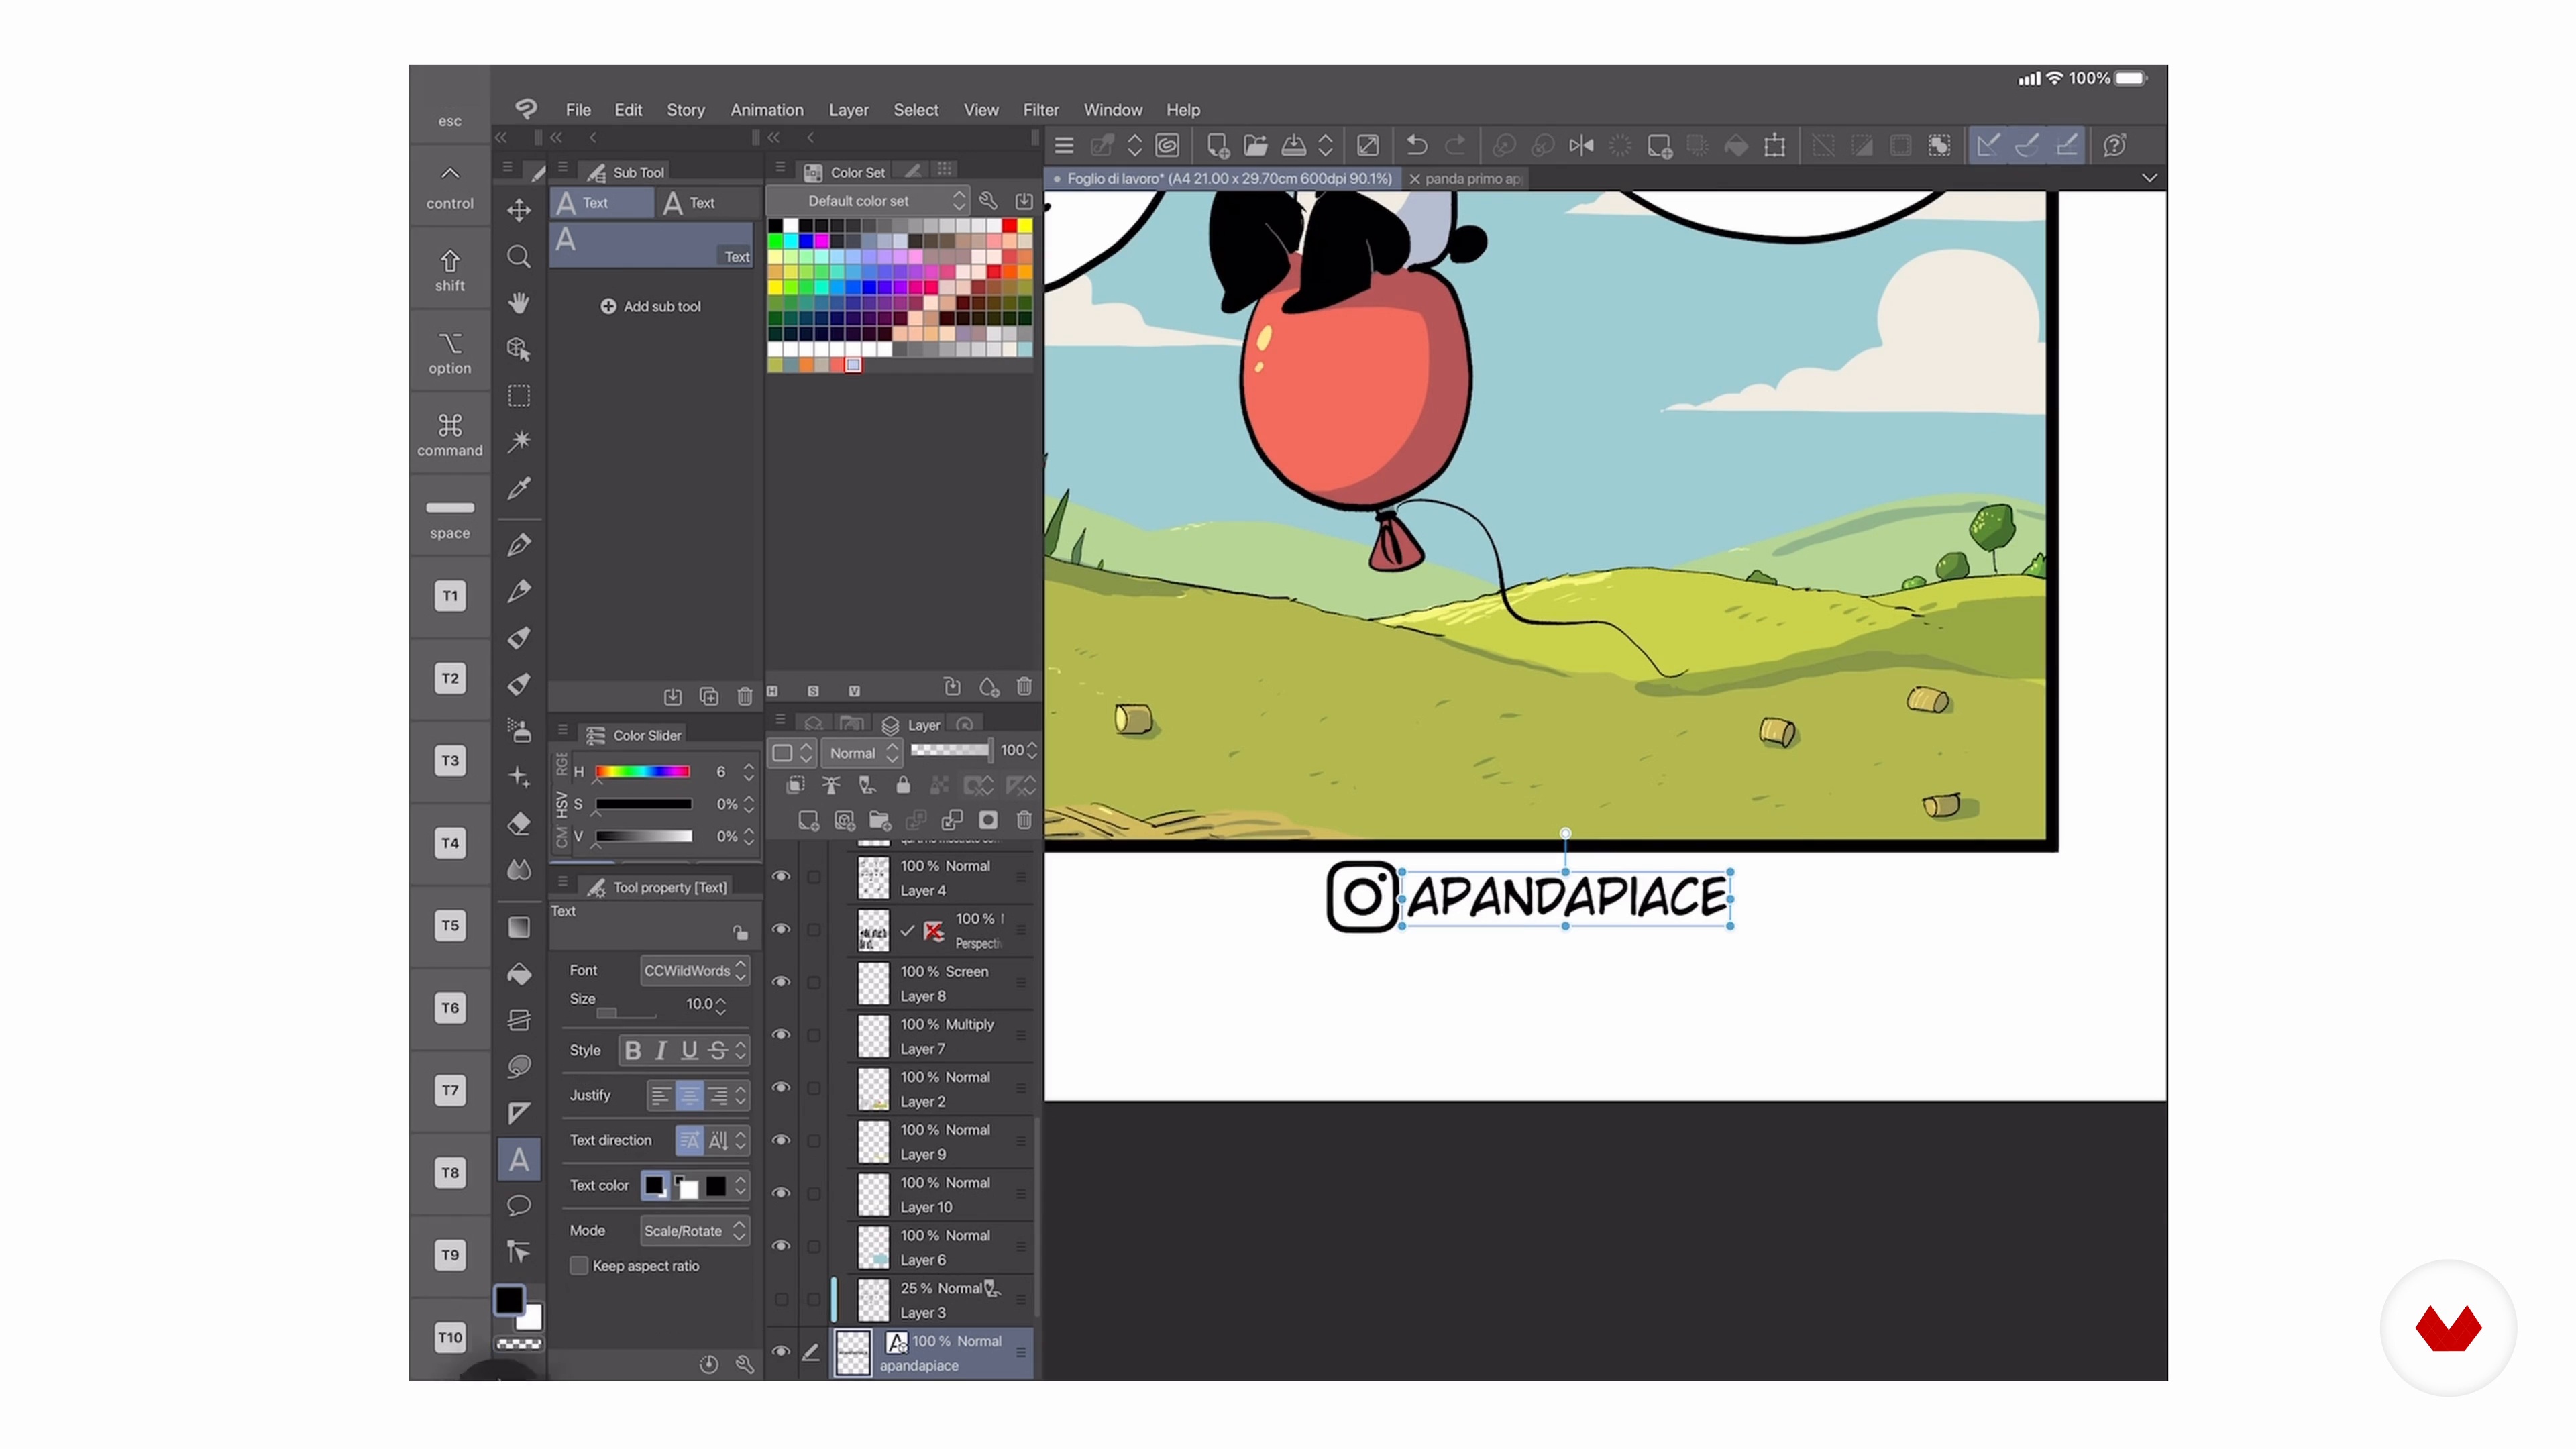Viewport: 2576px width, 1449px height.
Task: Click the font Size value field
Action: (698, 1003)
